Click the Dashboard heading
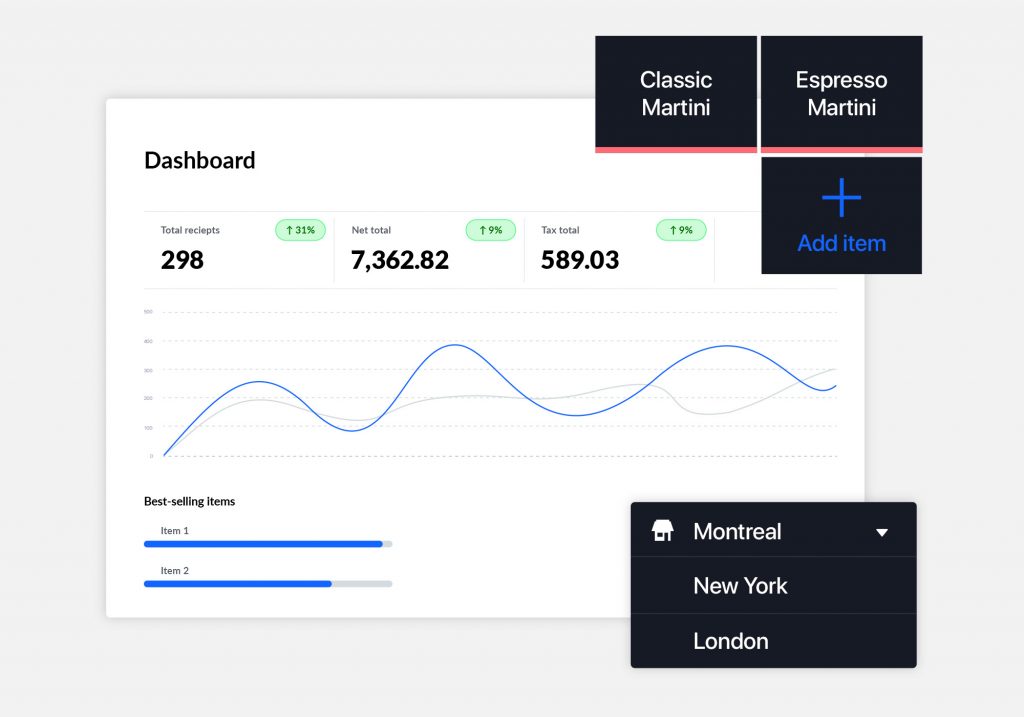Image resolution: width=1024 pixels, height=717 pixels. tap(200, 160)
